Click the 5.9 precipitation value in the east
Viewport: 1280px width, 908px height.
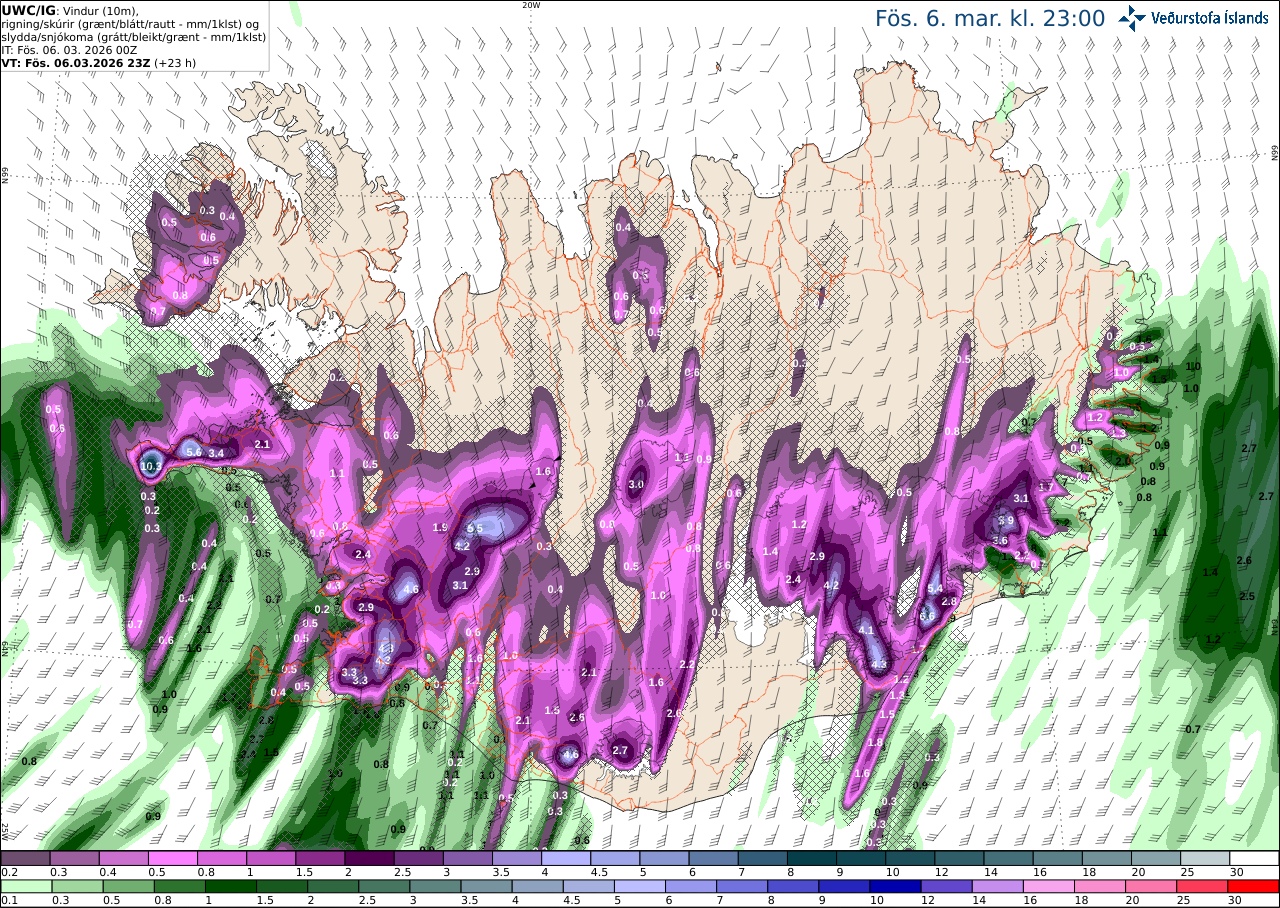coord(1006,520)
